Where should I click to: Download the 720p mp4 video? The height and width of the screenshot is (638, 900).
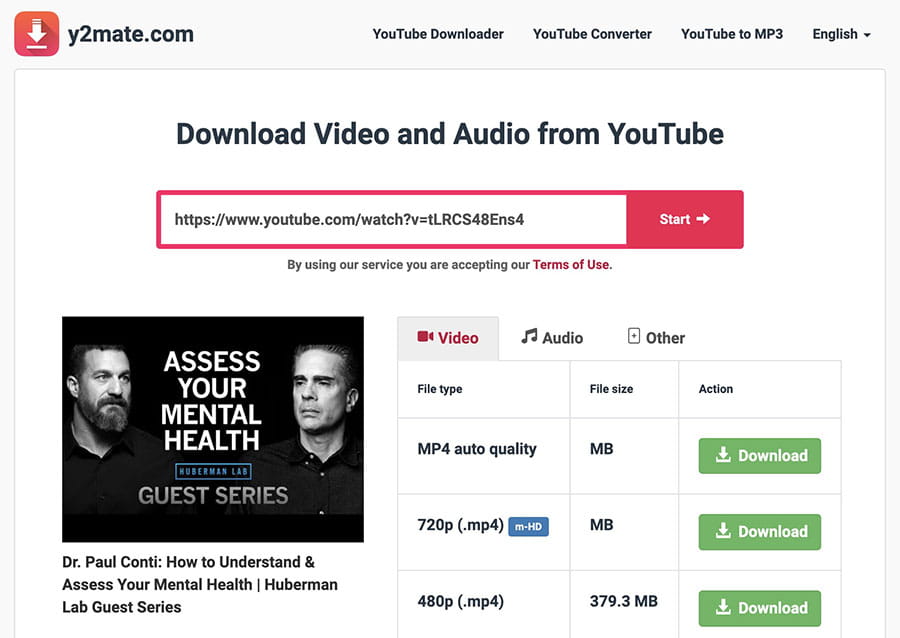coord(759,532)
